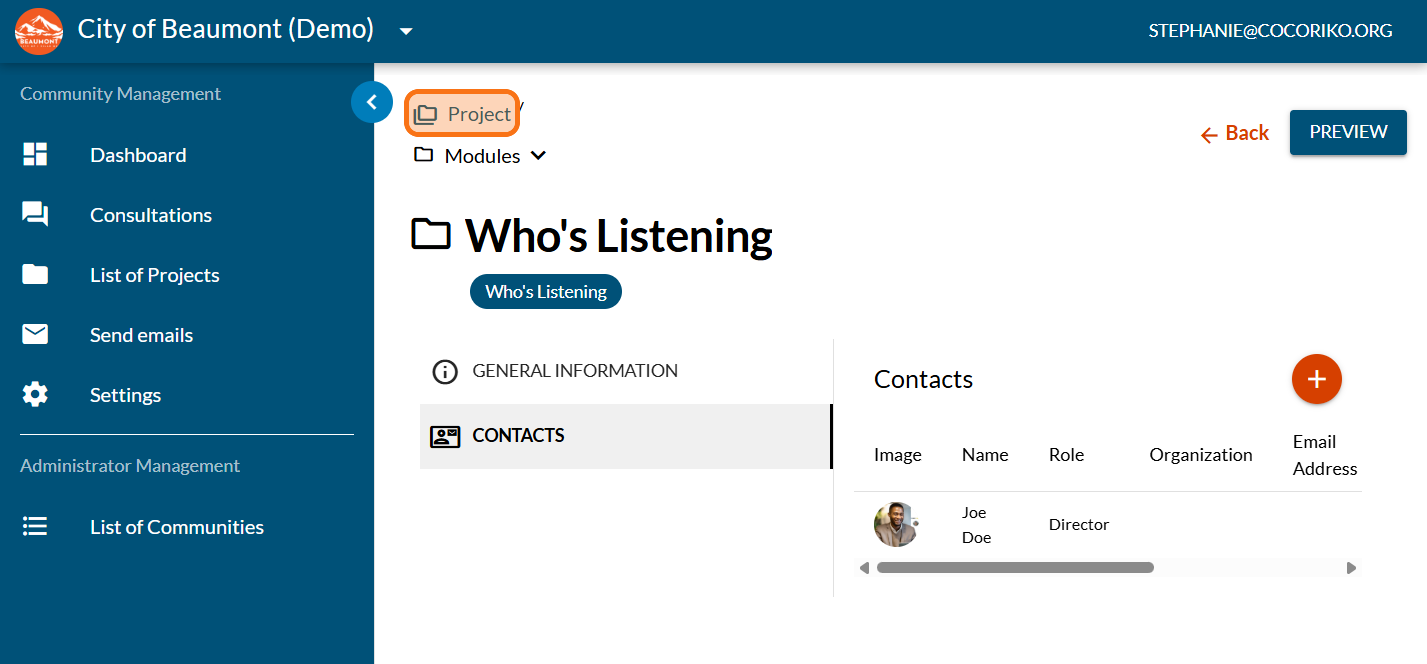Click Joe Doe's profile photo
Screen dimensions: 1427x664
point(895,524)
